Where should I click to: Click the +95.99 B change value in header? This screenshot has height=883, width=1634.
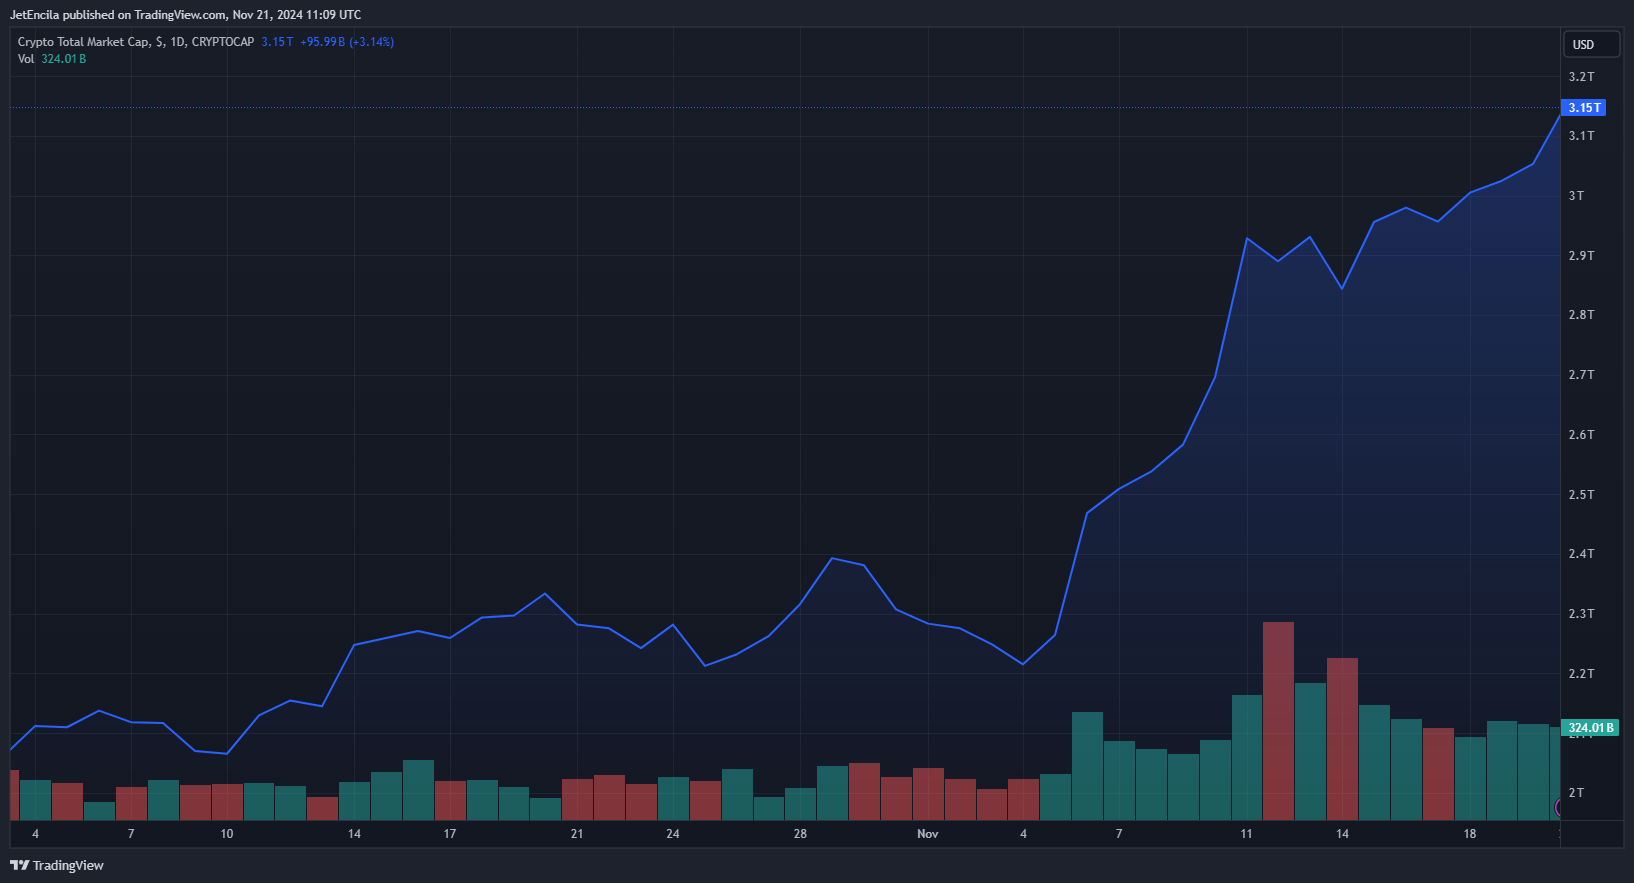click(322, 42)
